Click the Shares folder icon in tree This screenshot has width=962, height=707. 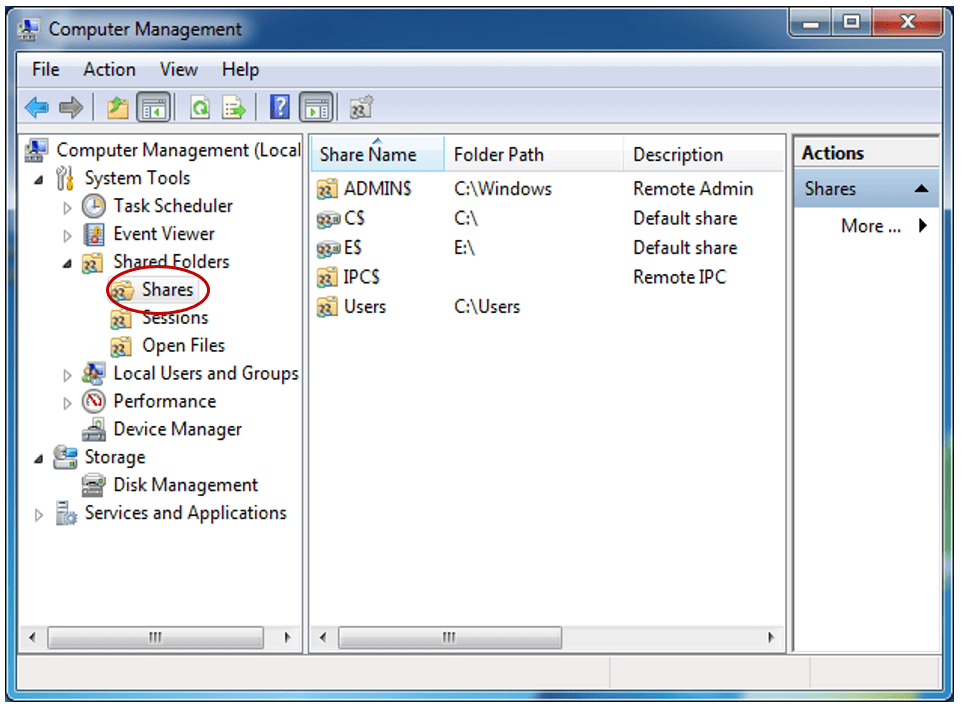pos(122,290)
